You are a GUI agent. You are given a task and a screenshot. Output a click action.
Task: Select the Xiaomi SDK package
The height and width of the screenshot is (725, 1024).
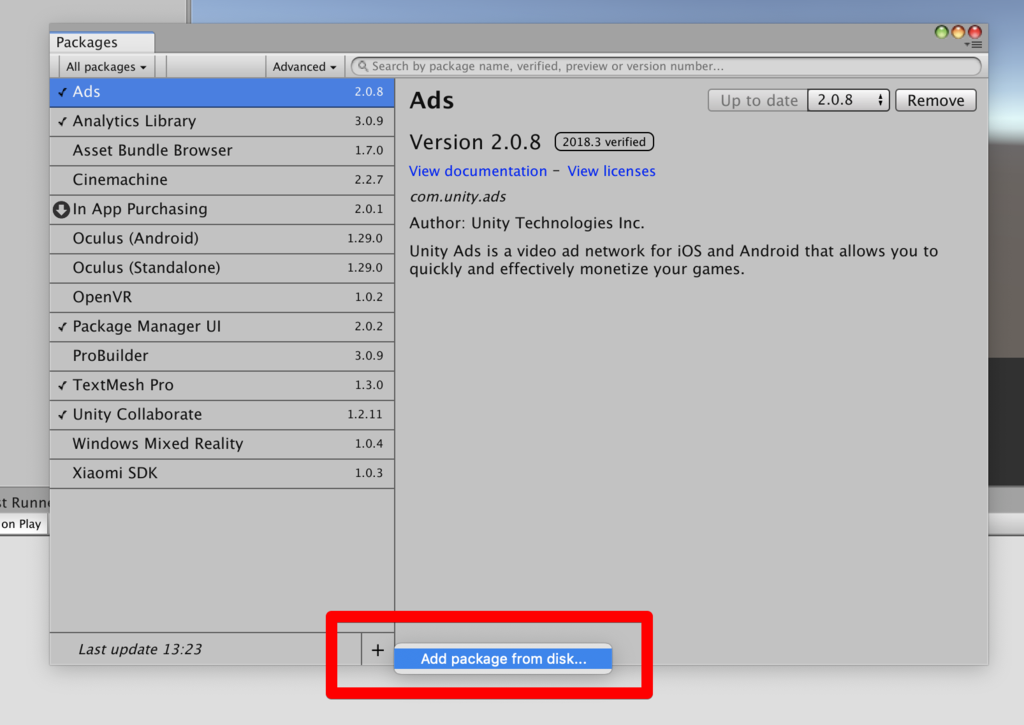coord(222,474)
